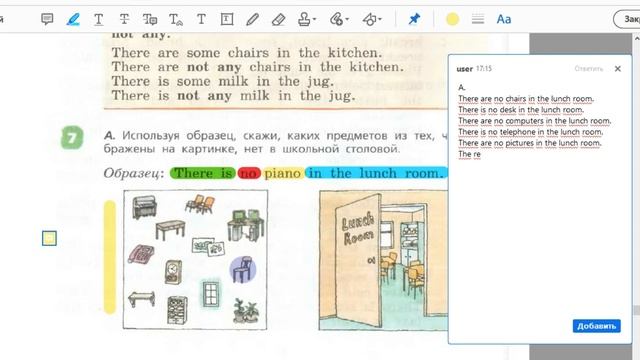Close the comment toolbar with Закрыть button
The height and width of the screenshot is (360, 640).
(627, 19)
